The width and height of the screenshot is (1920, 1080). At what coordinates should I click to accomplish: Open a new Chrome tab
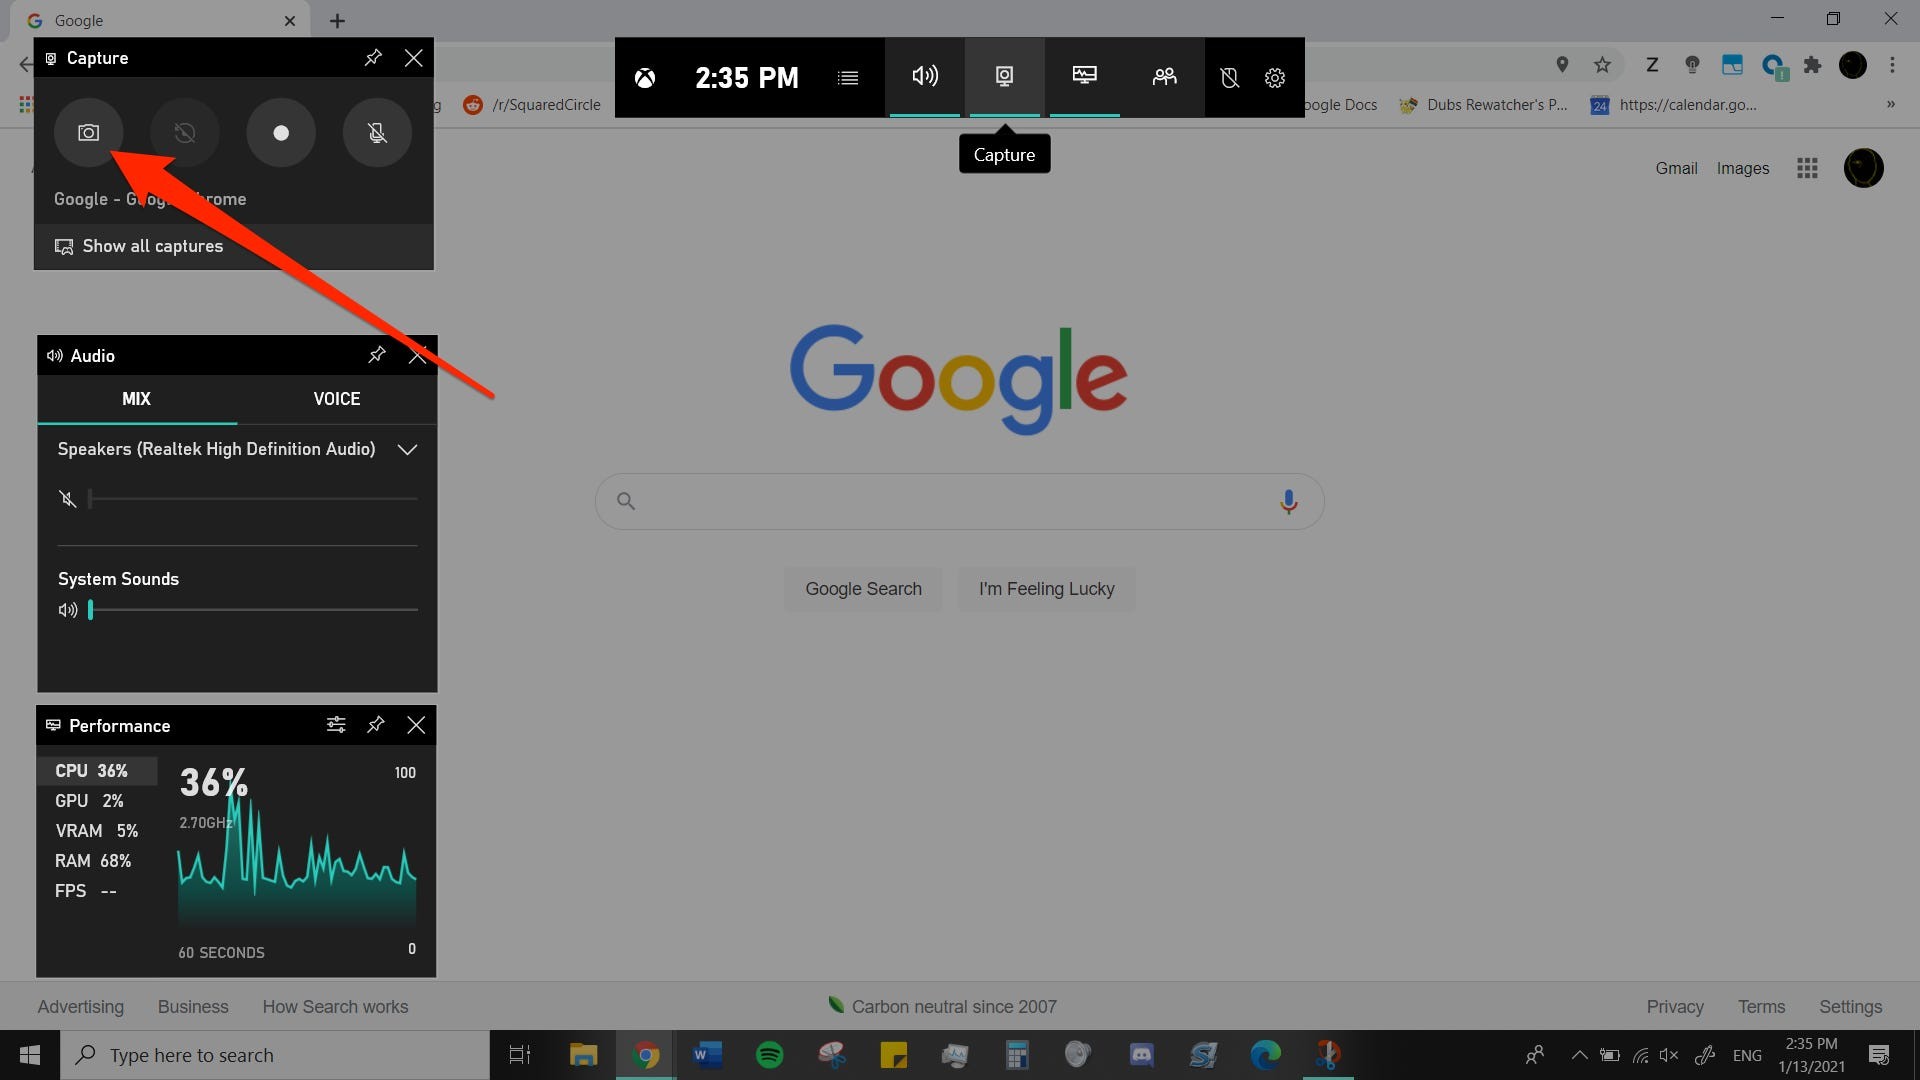(x=337, y=20)
